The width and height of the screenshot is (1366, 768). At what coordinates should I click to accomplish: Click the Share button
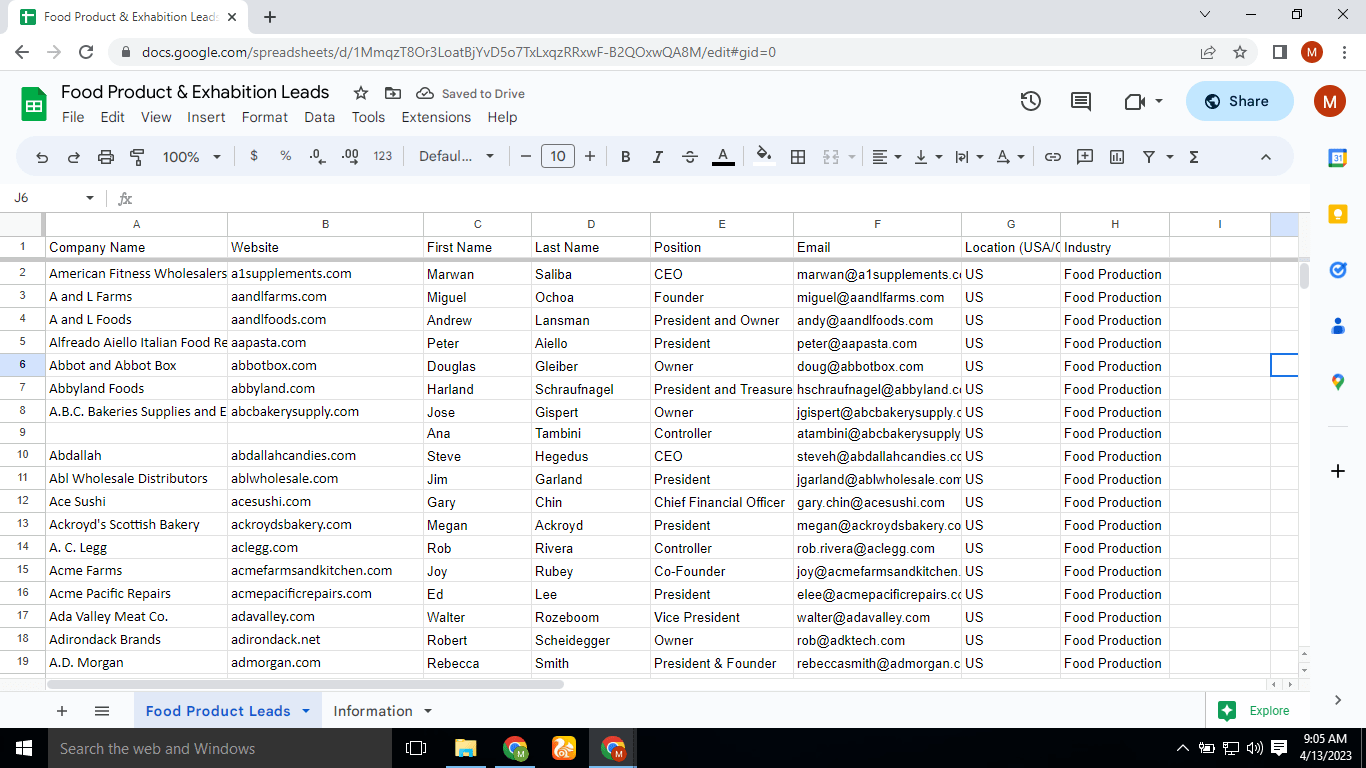click(1239, 101)
